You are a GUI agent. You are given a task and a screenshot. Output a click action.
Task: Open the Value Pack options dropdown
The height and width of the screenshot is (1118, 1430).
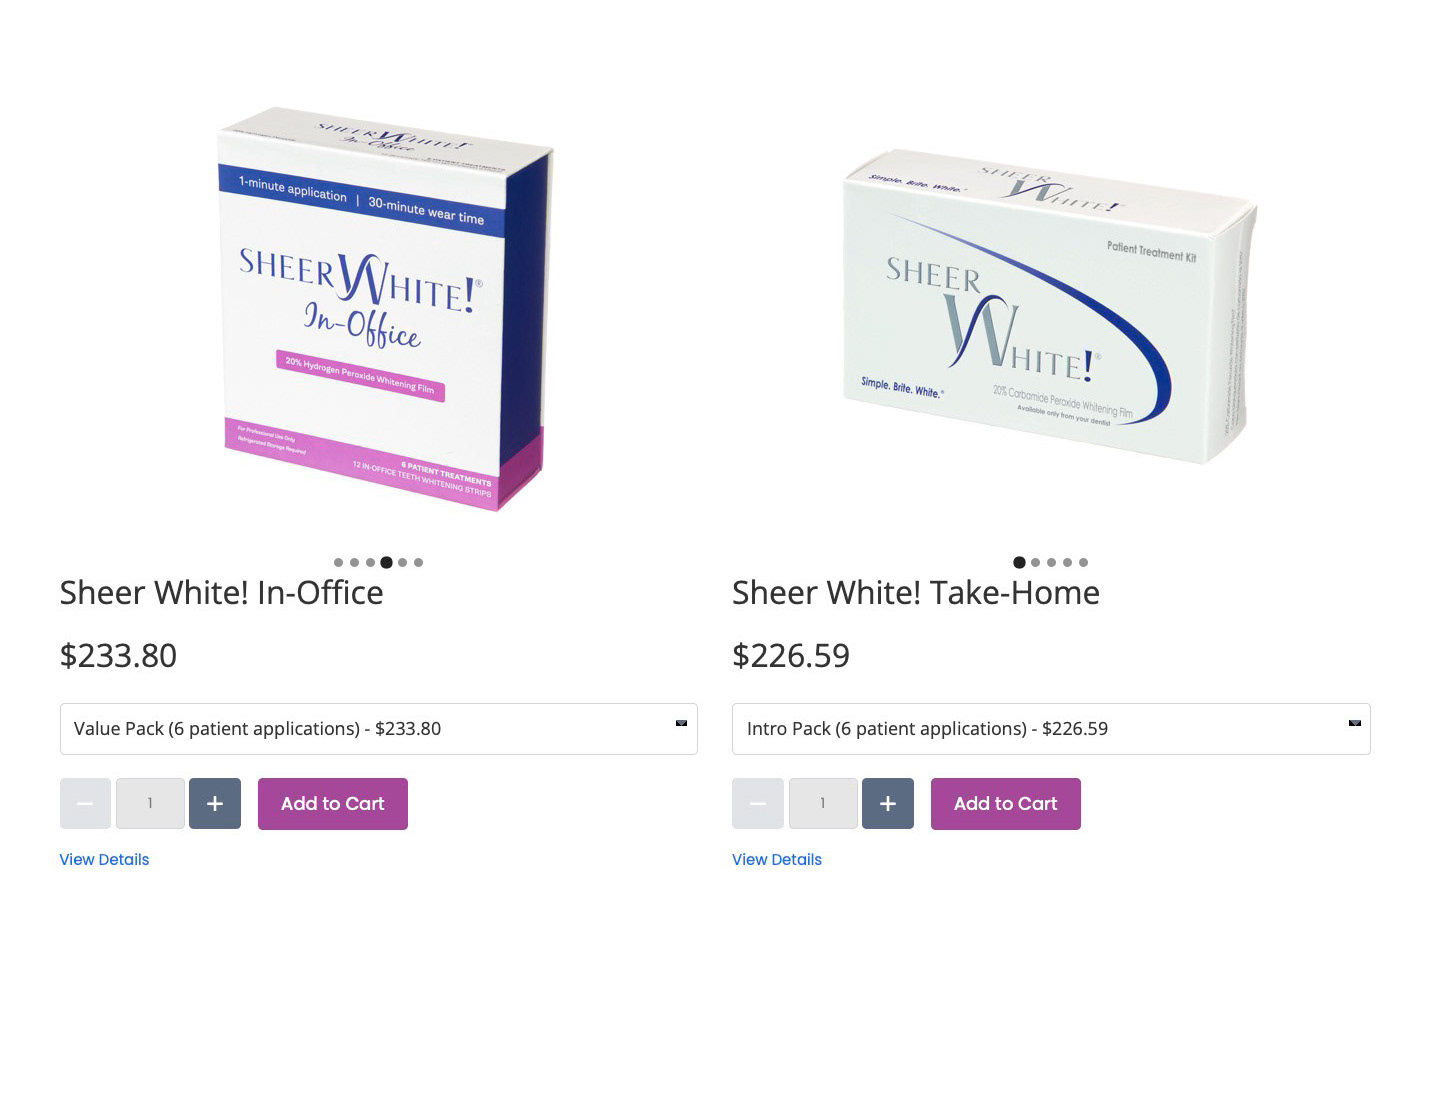379,729
